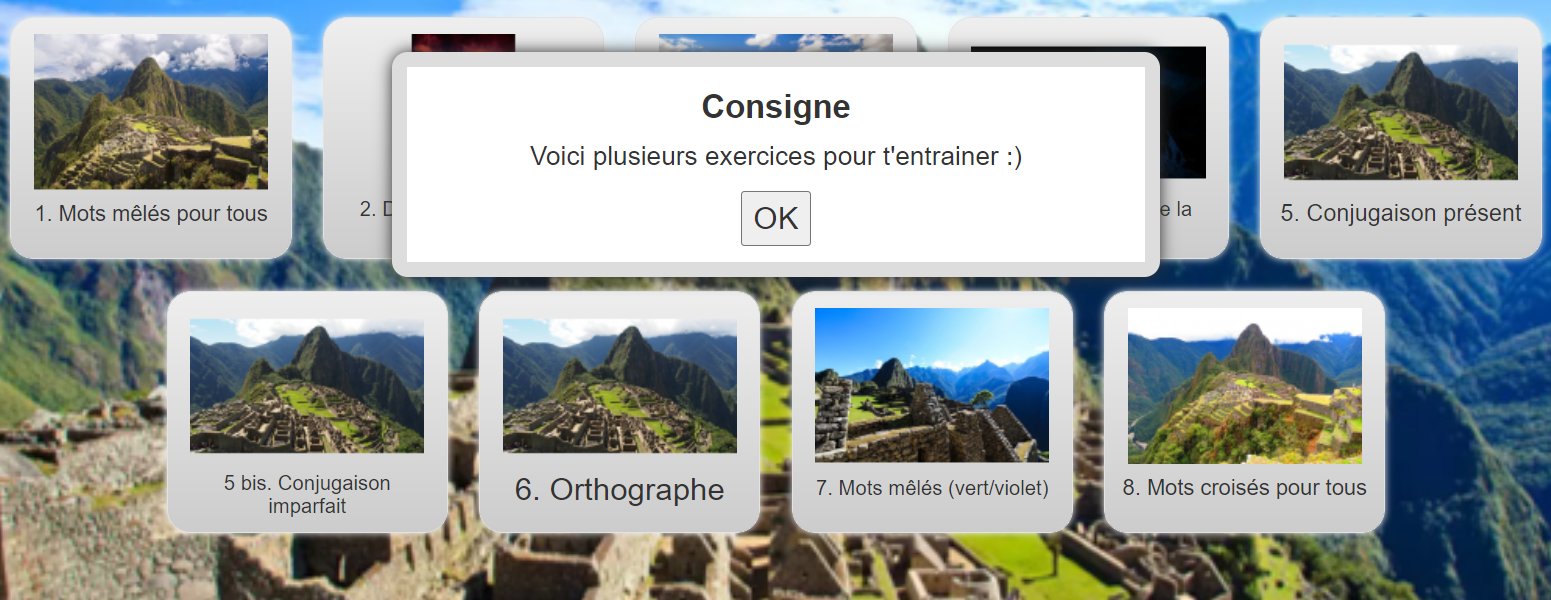Click the "6. Orthographe" title text

(x=619, y=490)
